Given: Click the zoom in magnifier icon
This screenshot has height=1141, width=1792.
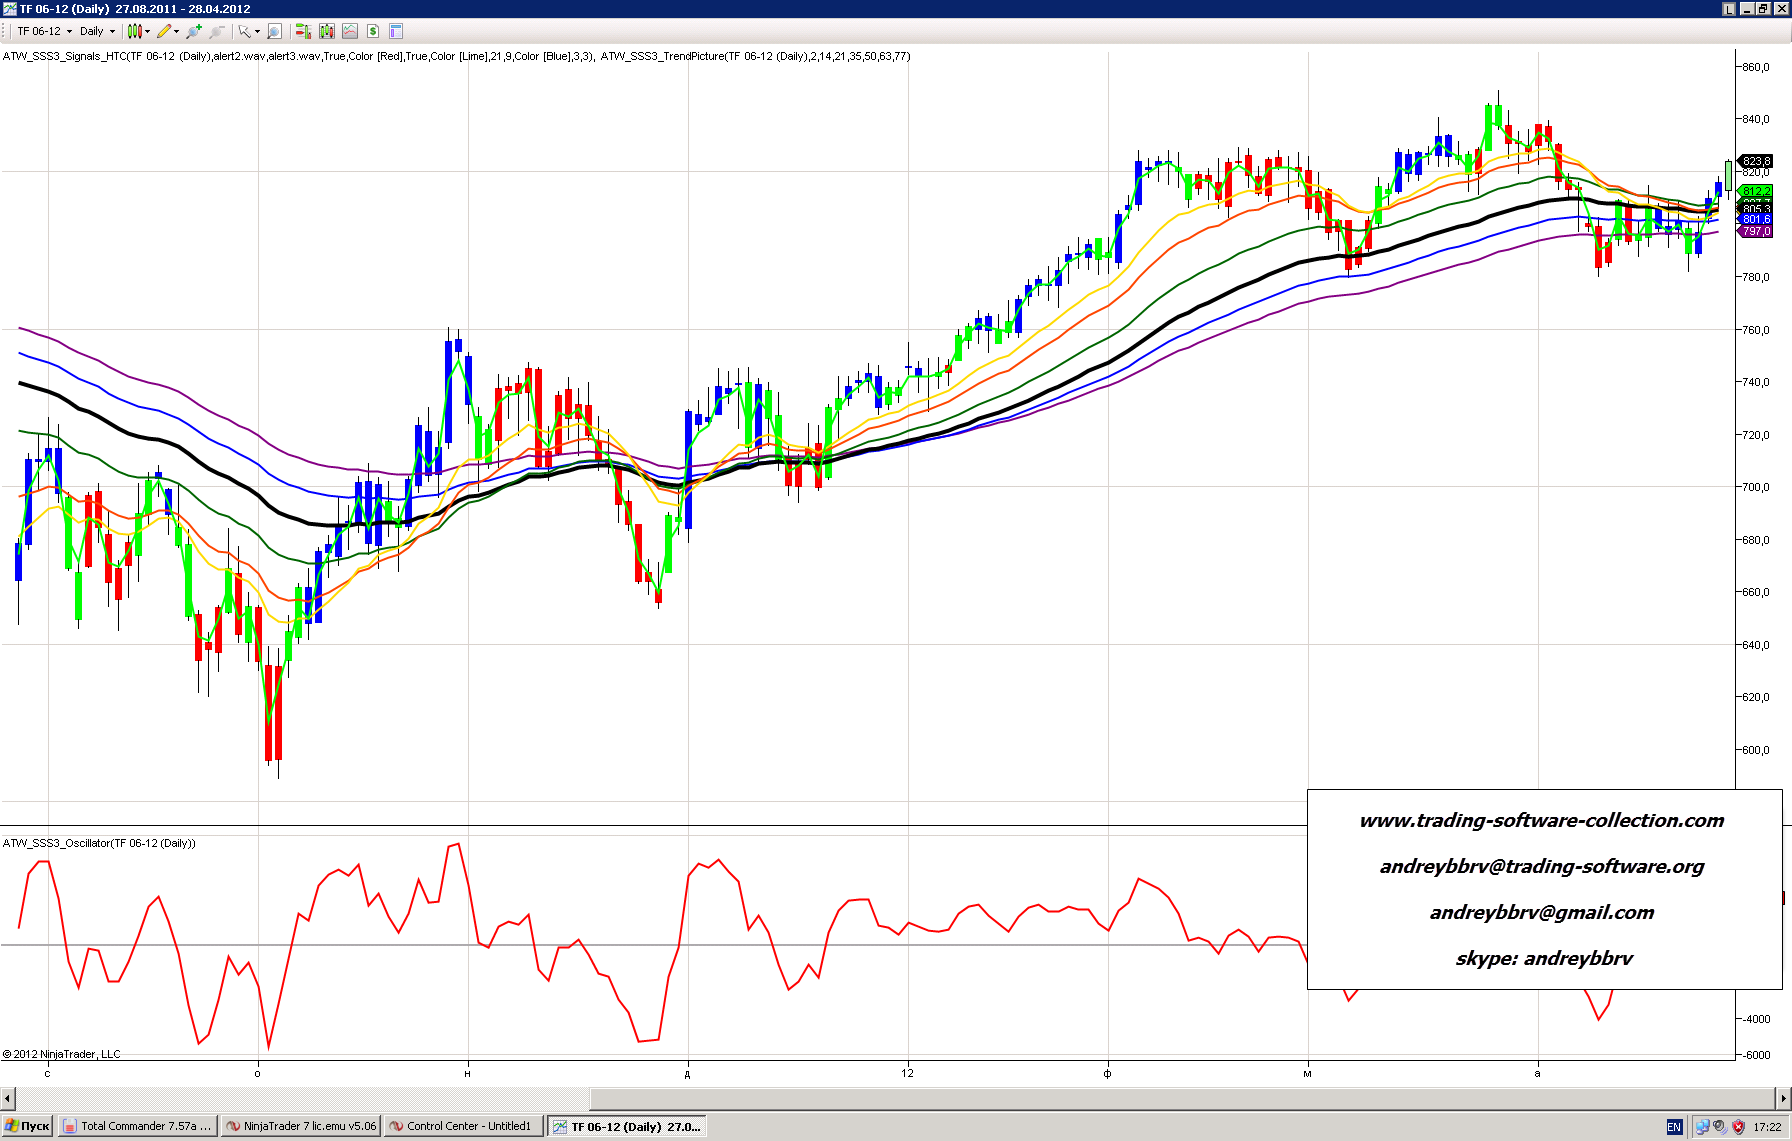Looking at the screenshot, I should pyautogui.click(x=193, y=32).
